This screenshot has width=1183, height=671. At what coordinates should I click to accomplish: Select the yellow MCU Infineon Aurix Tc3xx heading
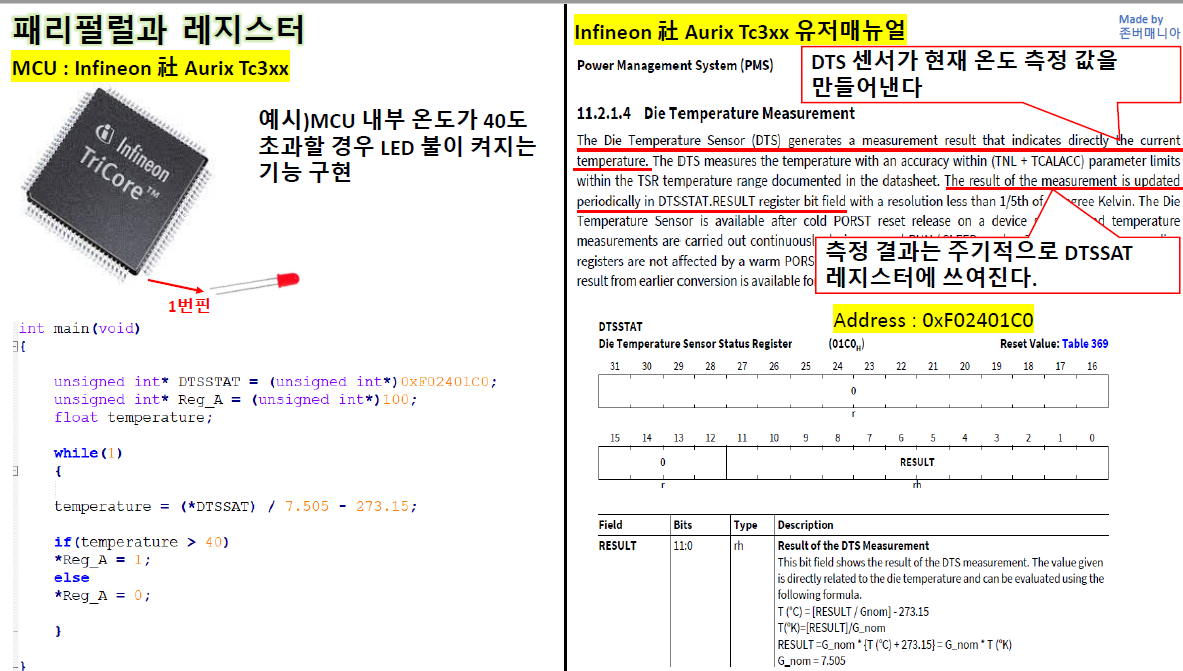pos(151,68)
